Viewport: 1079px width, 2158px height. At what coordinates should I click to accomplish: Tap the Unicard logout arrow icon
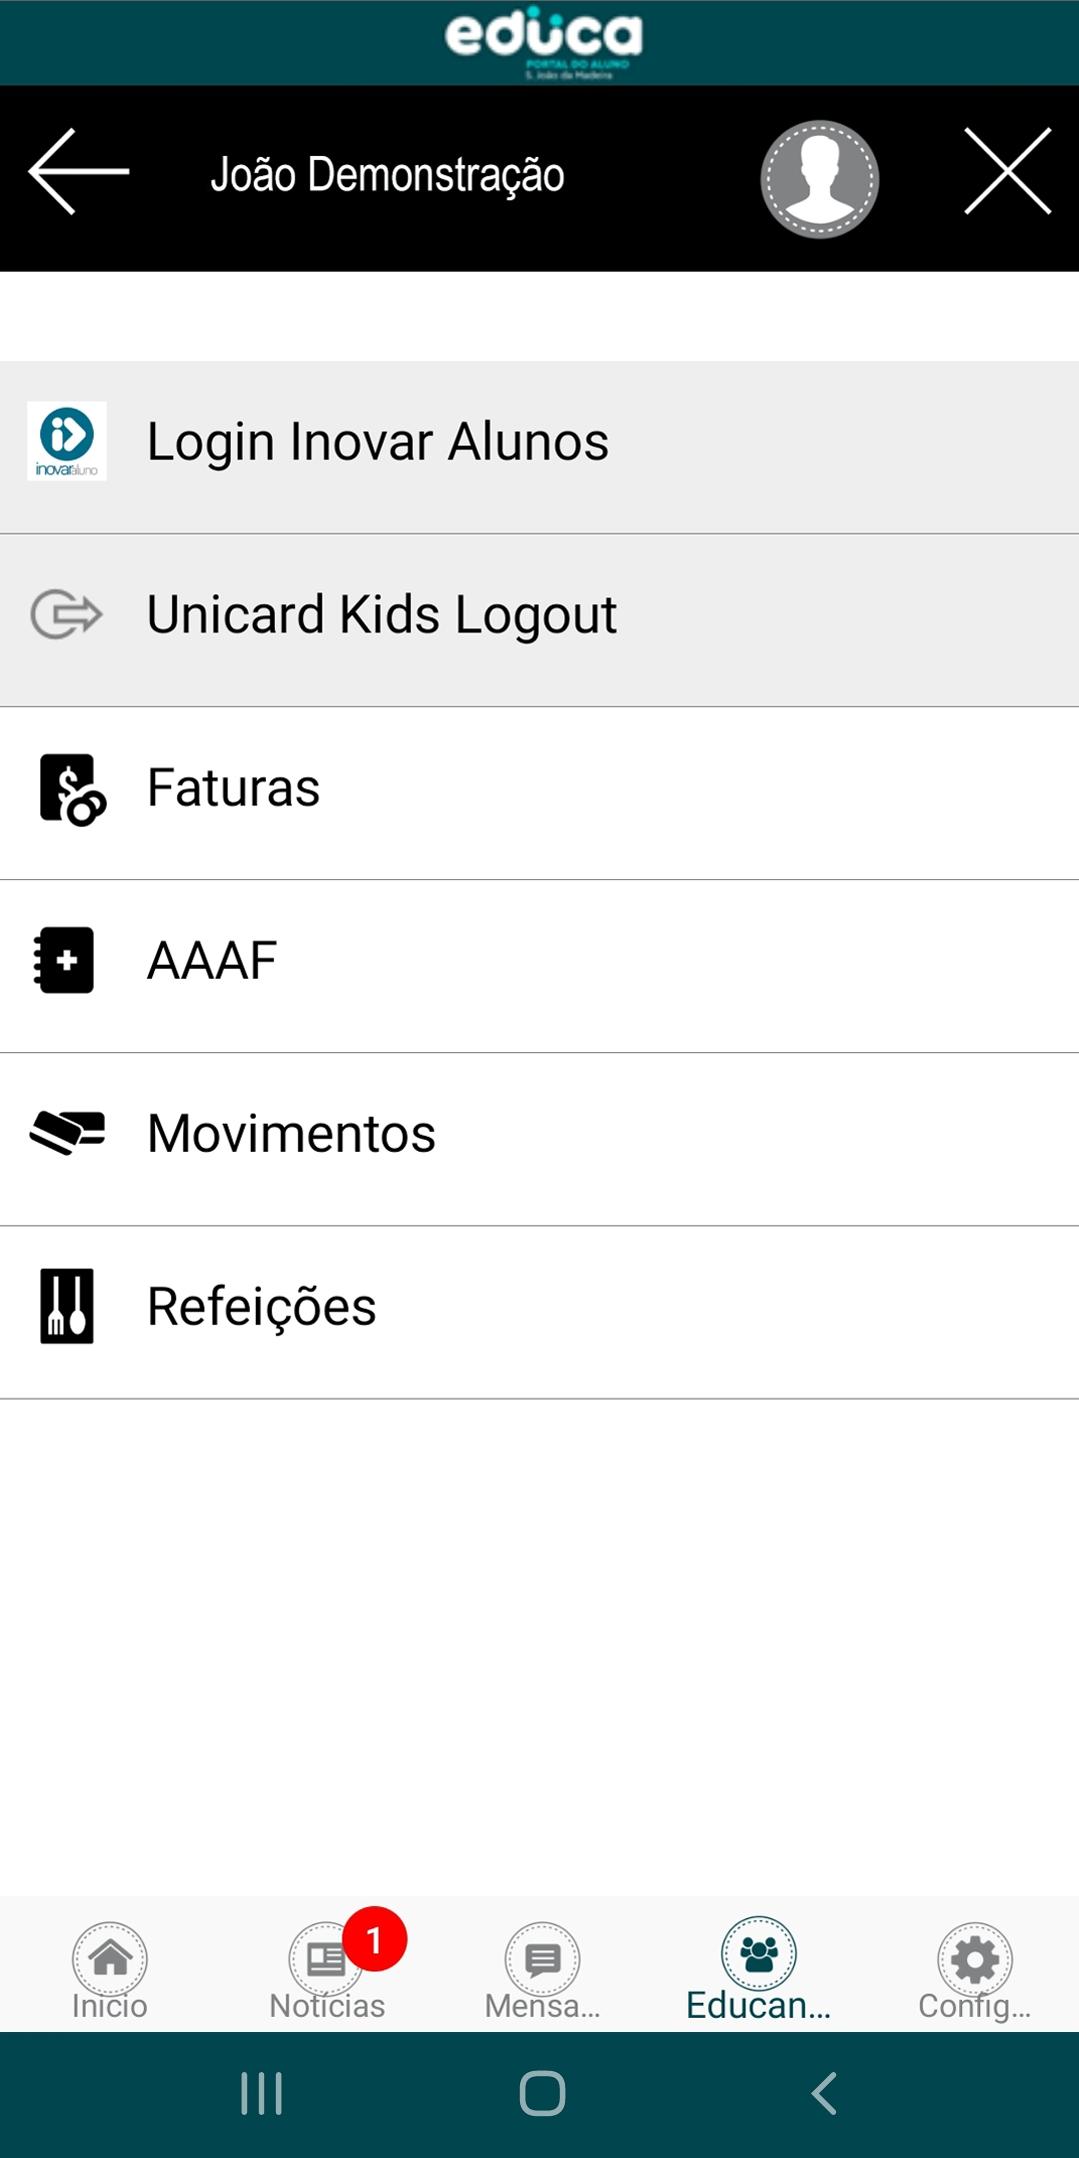pyautogui.click(x=66, y=614)
